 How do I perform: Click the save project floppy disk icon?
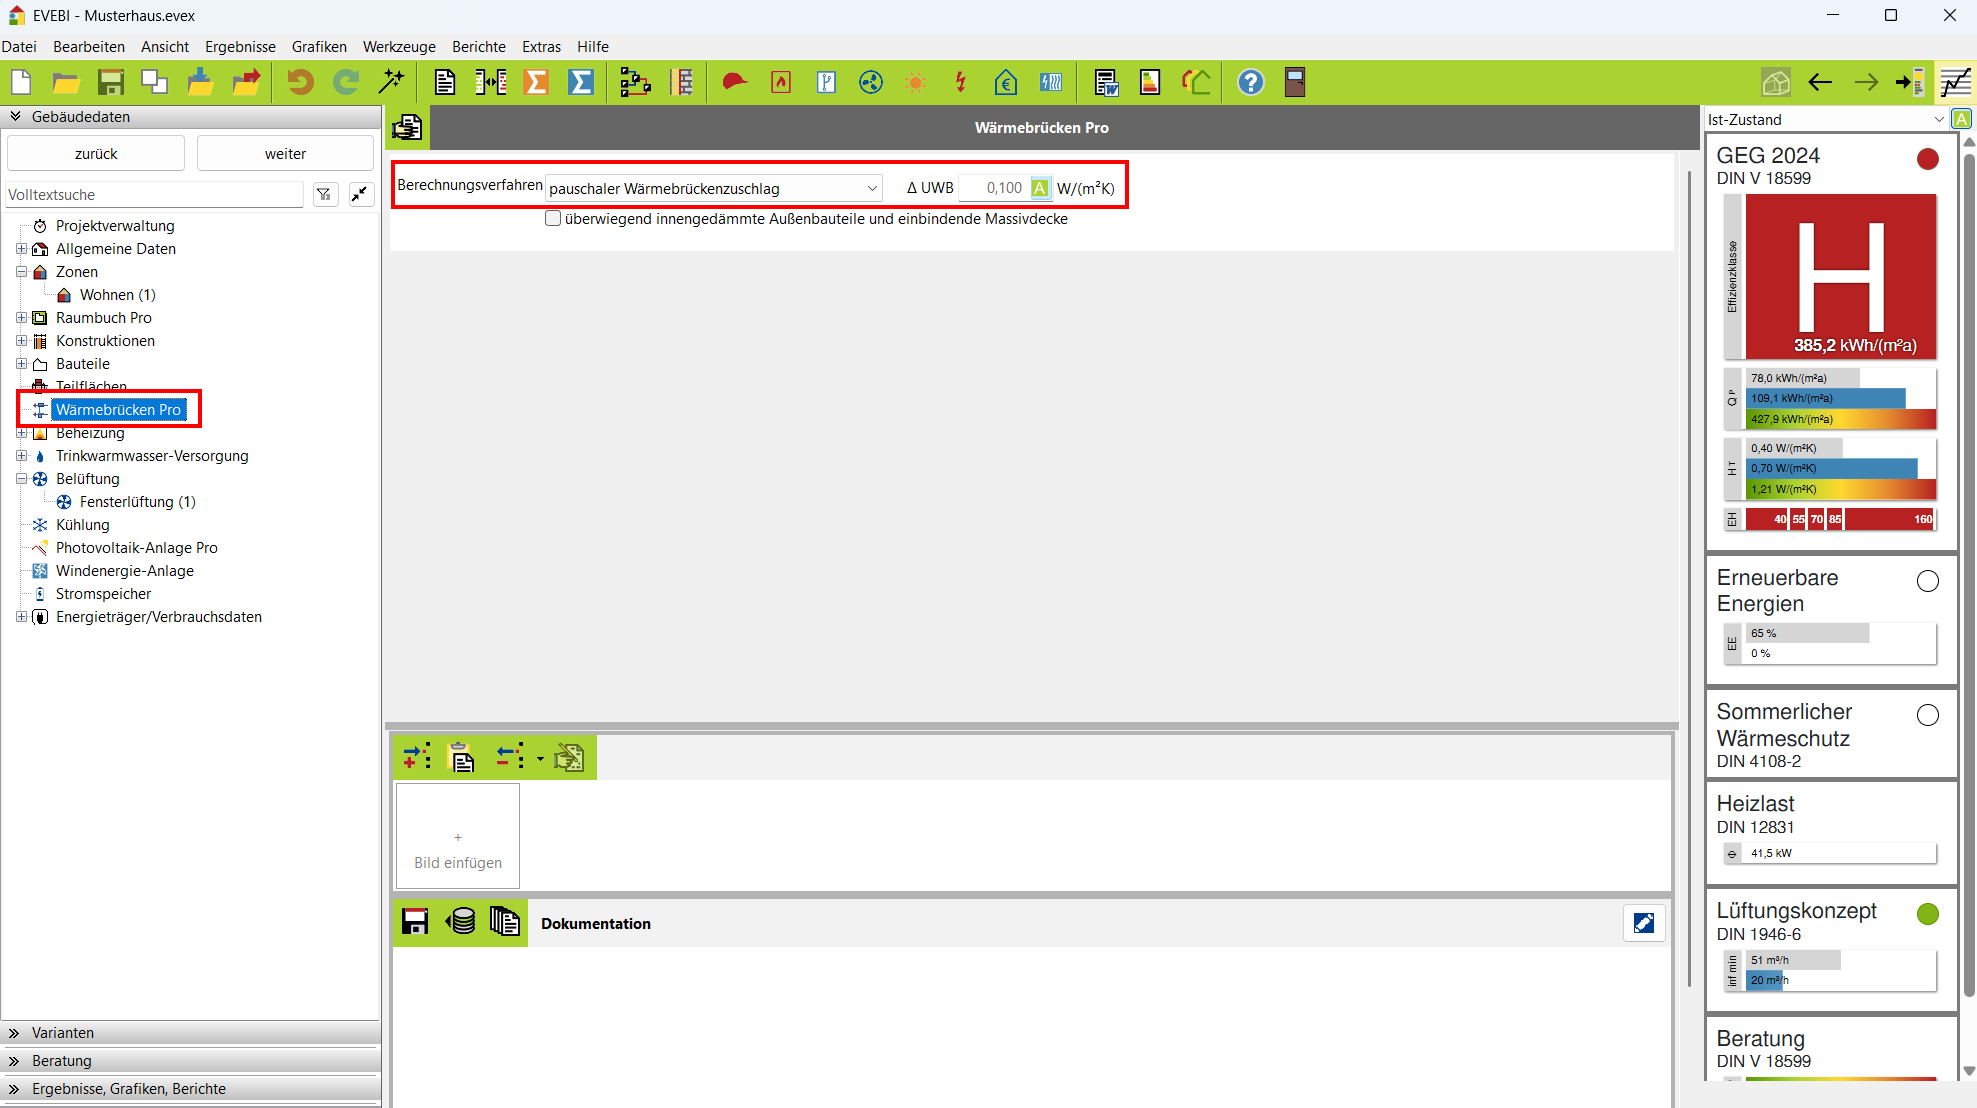click(110, 82)
